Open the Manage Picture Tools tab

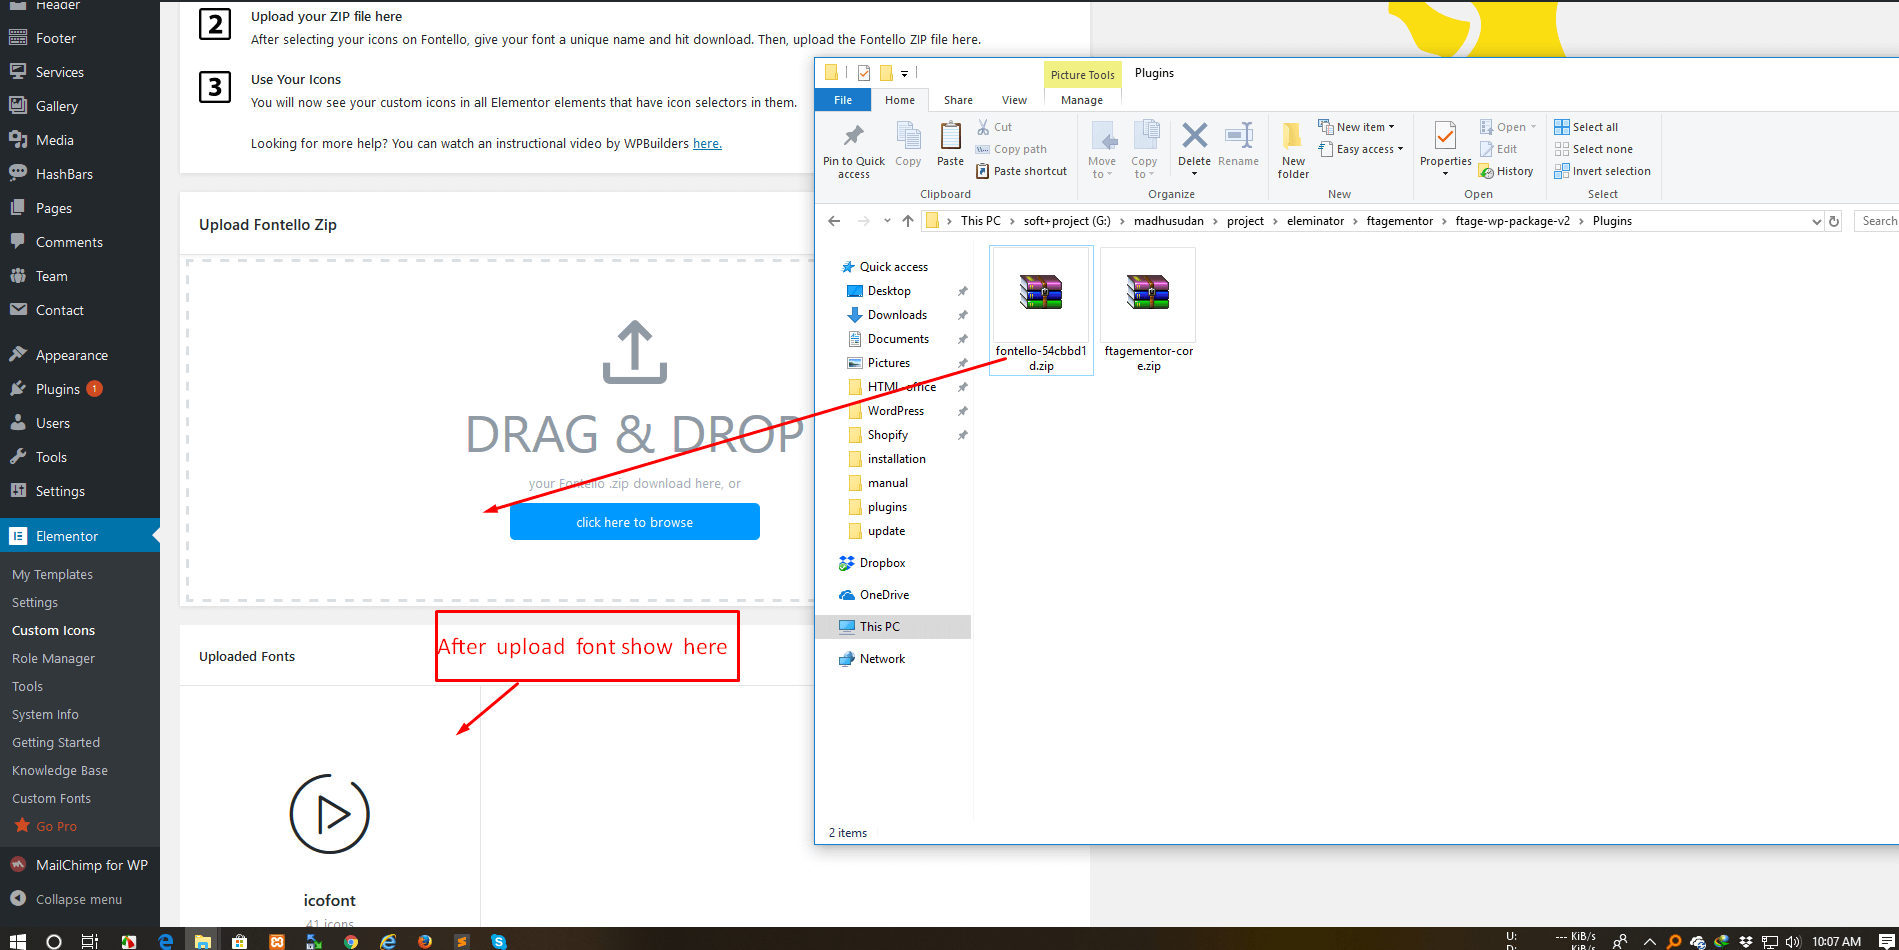click(1082, 100)
